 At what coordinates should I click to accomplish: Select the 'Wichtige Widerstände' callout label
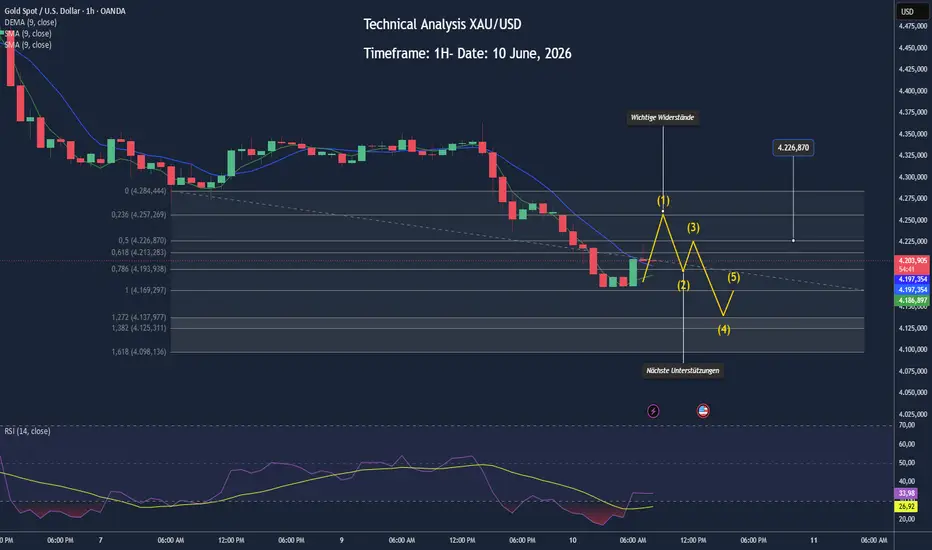click(x=662, y=118)
